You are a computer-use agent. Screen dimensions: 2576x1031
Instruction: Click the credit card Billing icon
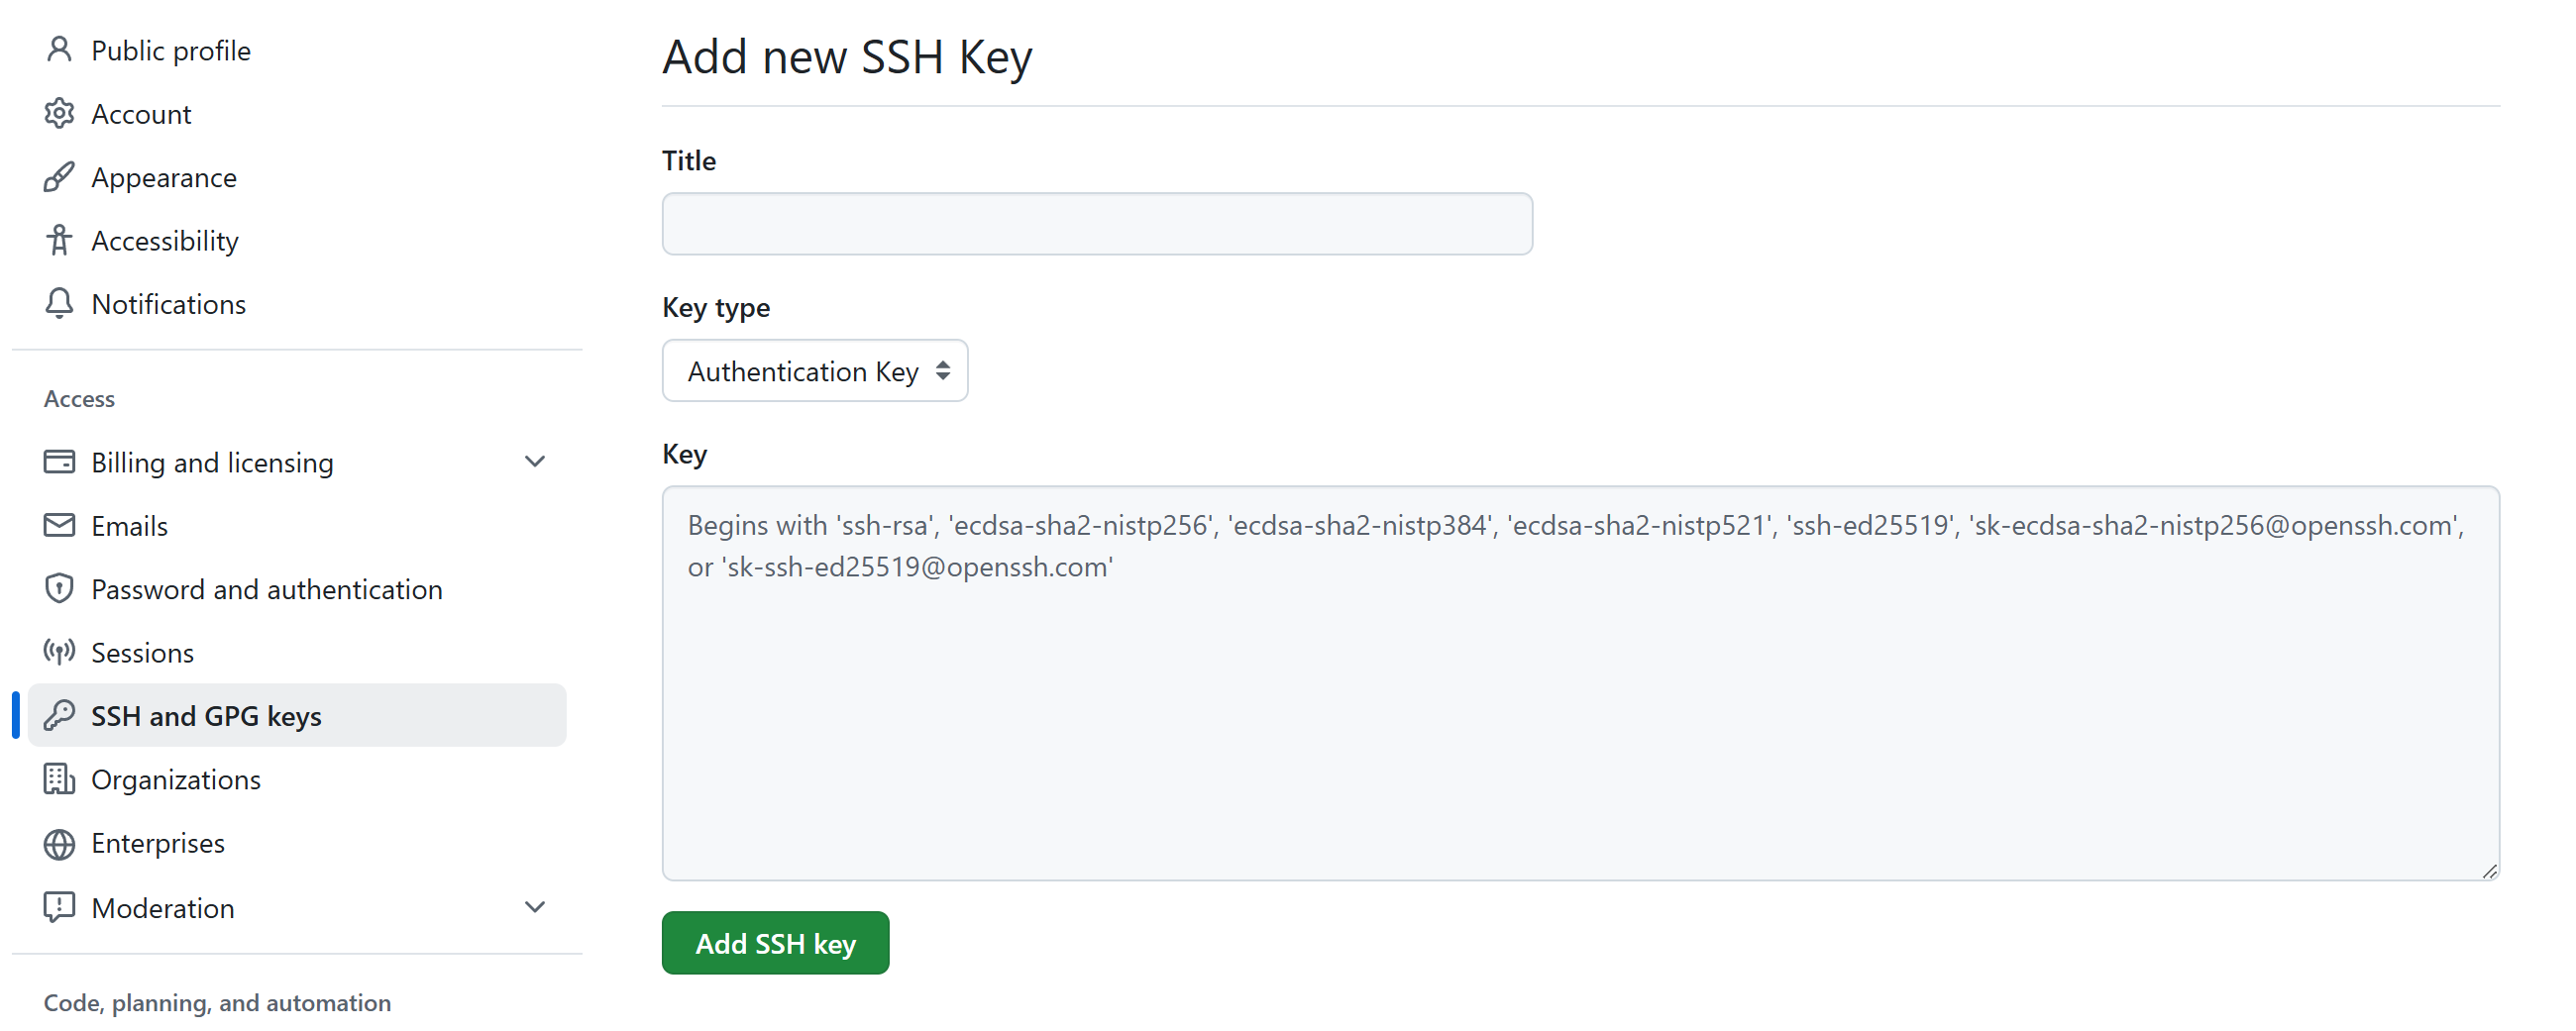point(59,462)
